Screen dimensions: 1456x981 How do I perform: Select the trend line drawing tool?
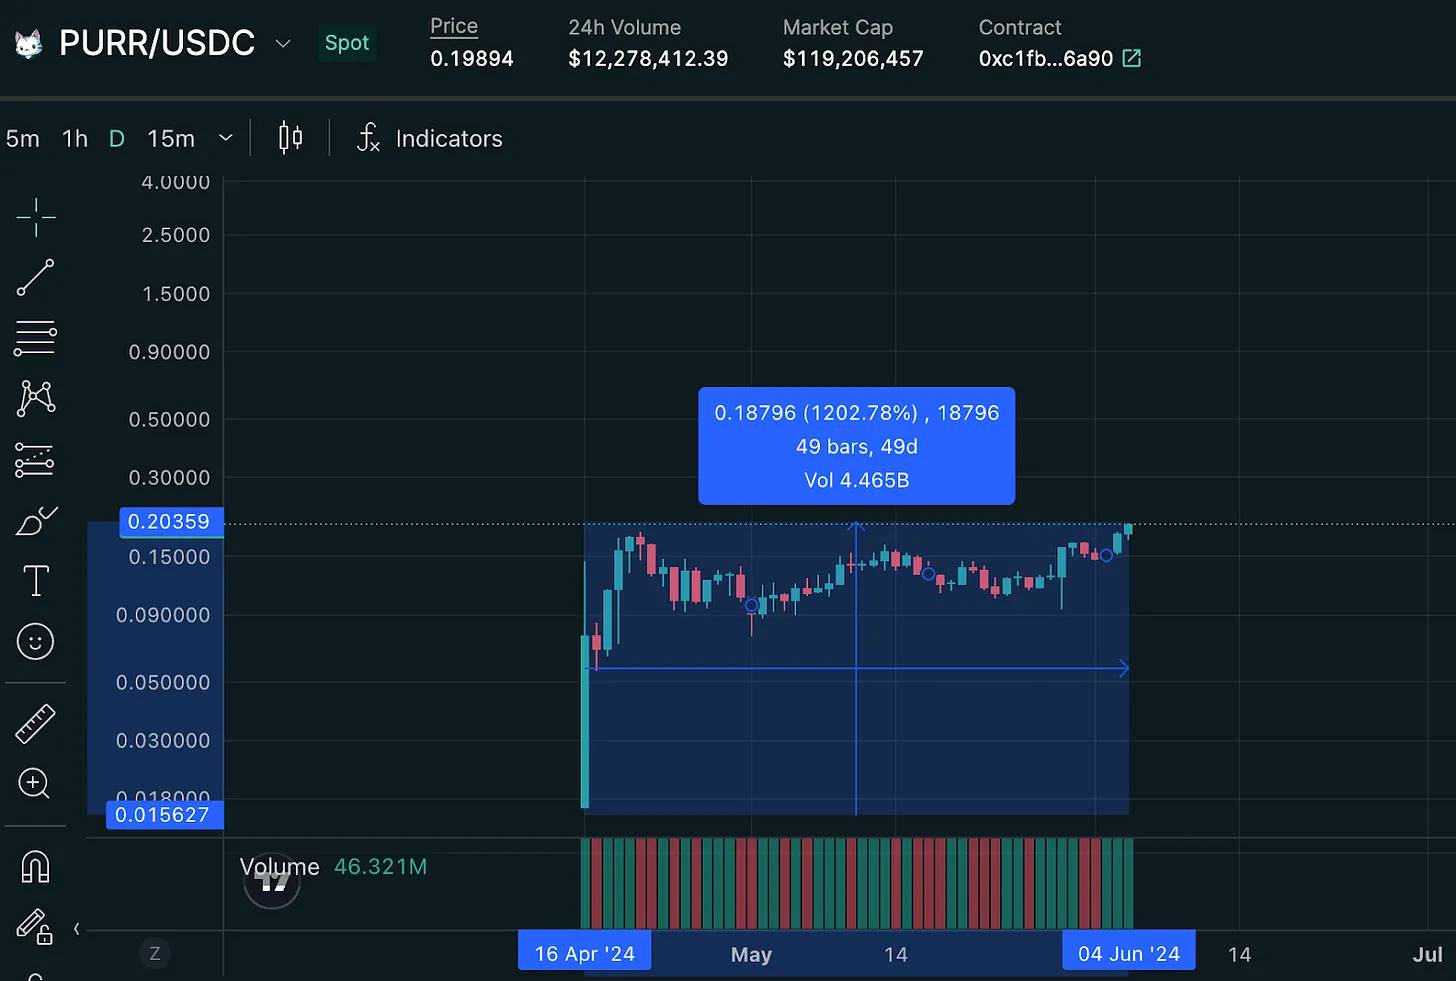coord(36,277)
